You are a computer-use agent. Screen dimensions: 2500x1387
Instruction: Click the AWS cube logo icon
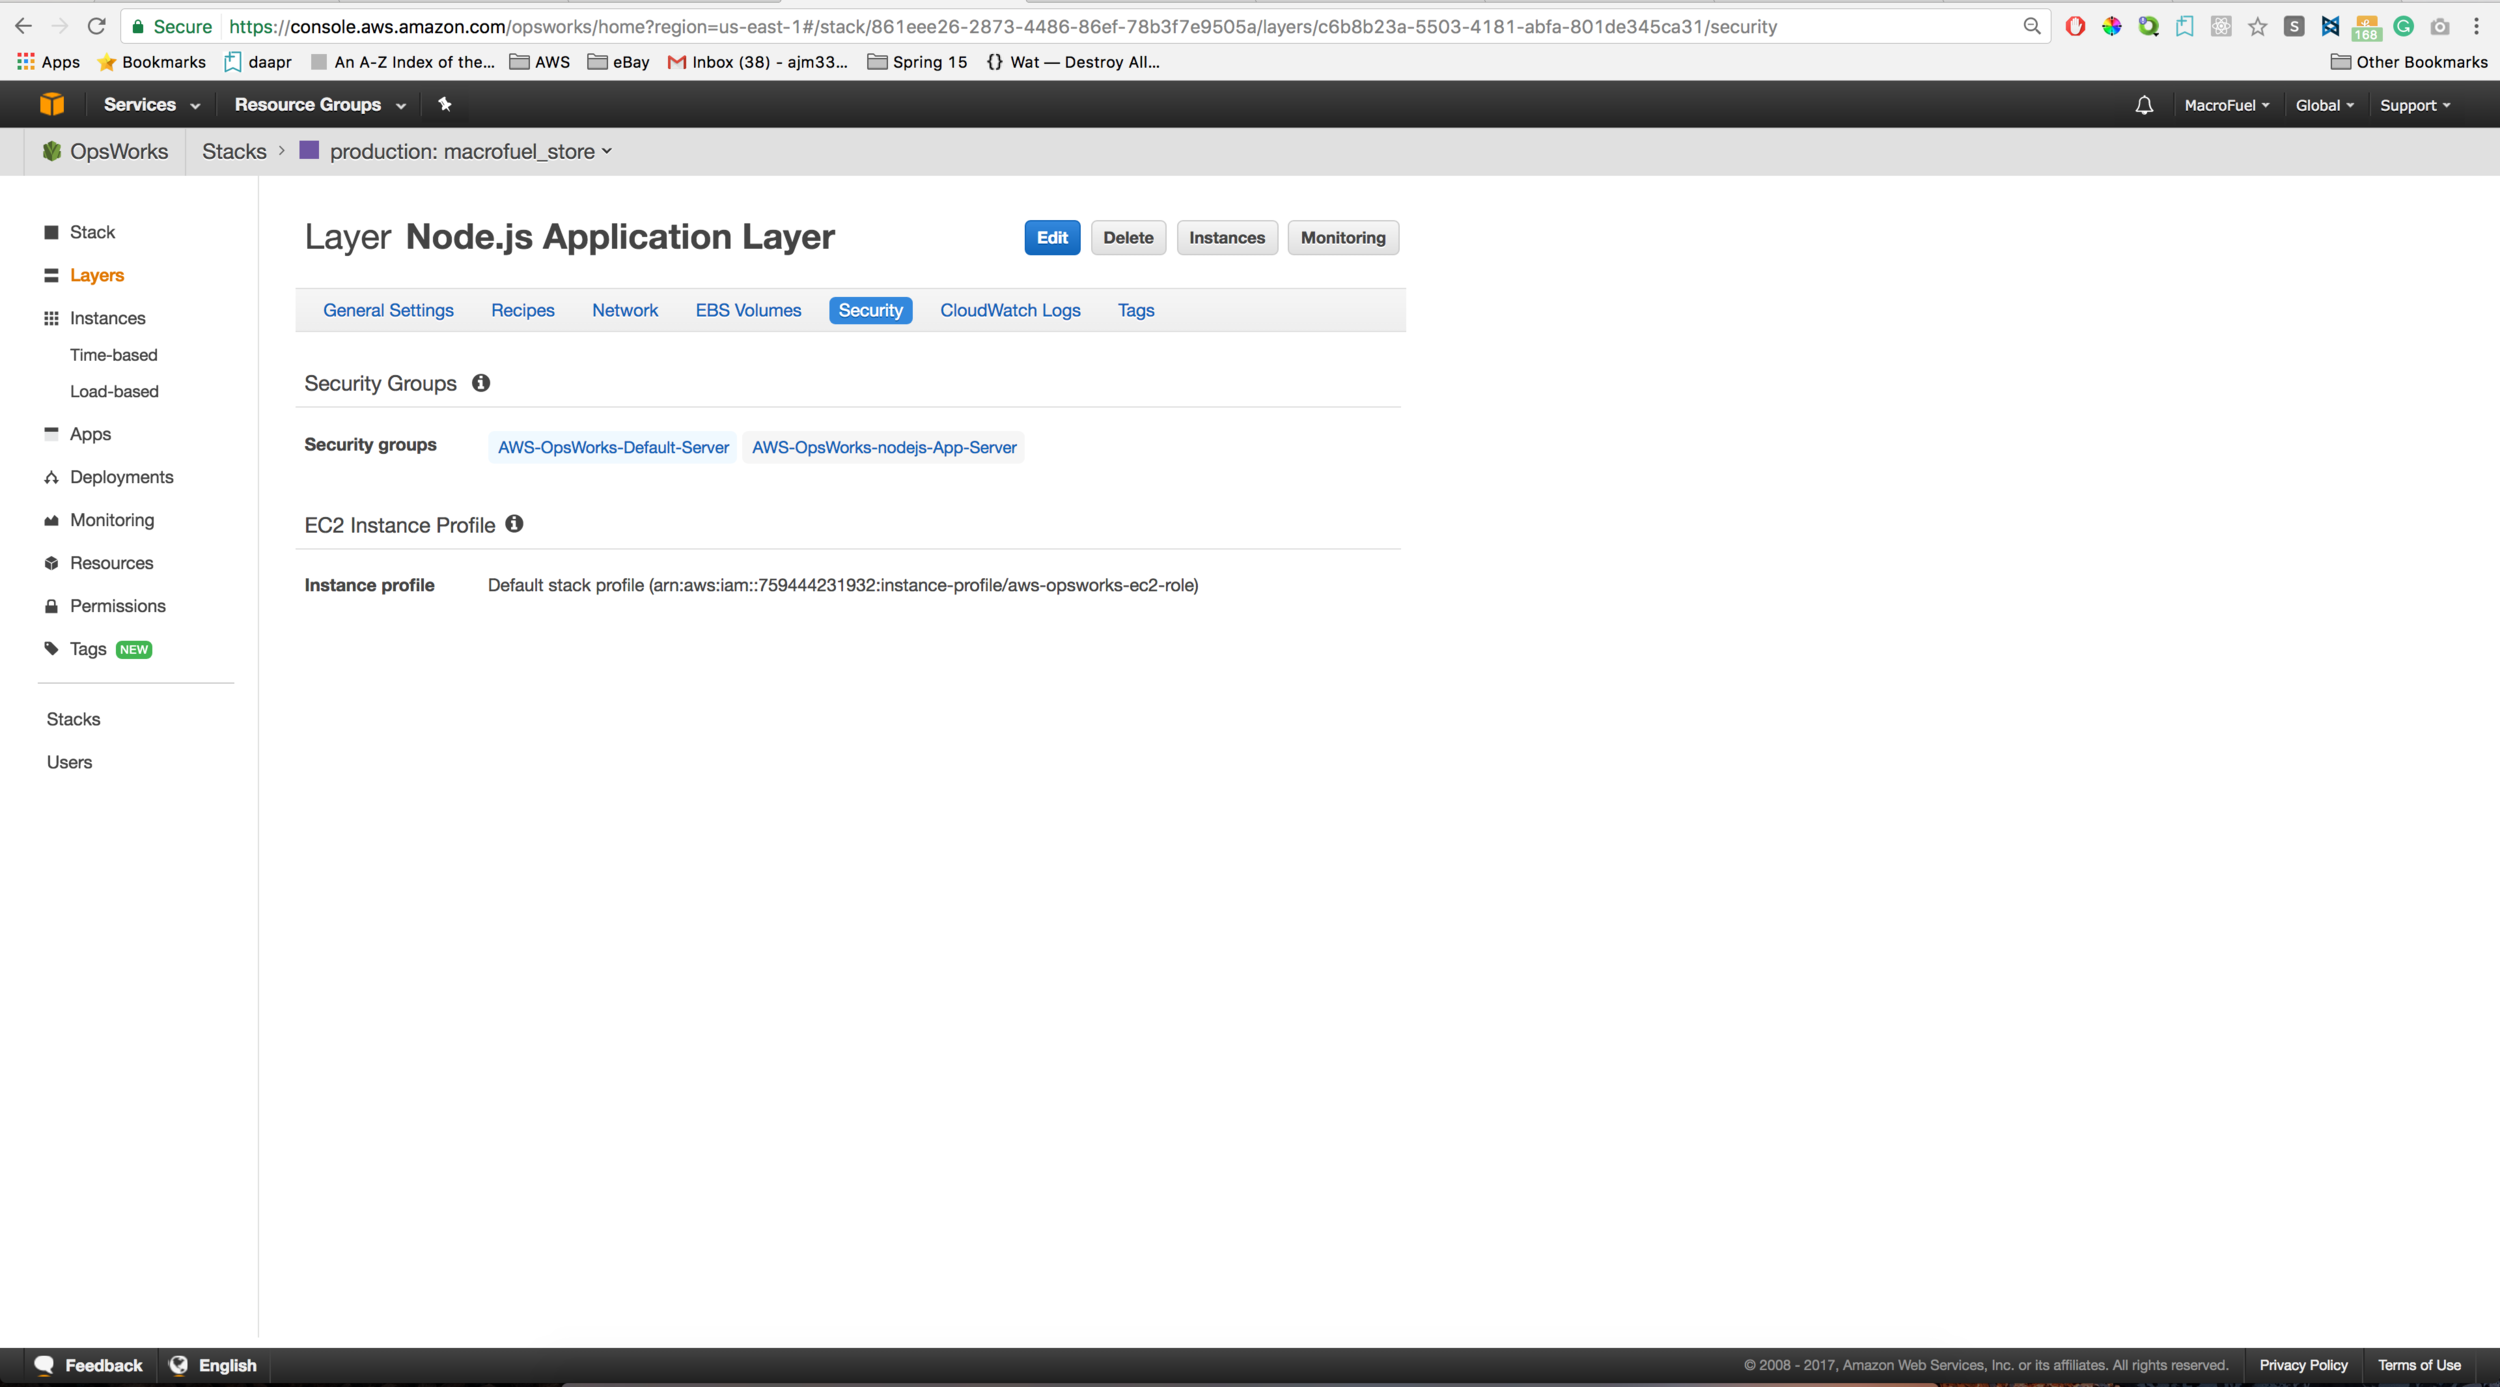click(x=52, y=104)
